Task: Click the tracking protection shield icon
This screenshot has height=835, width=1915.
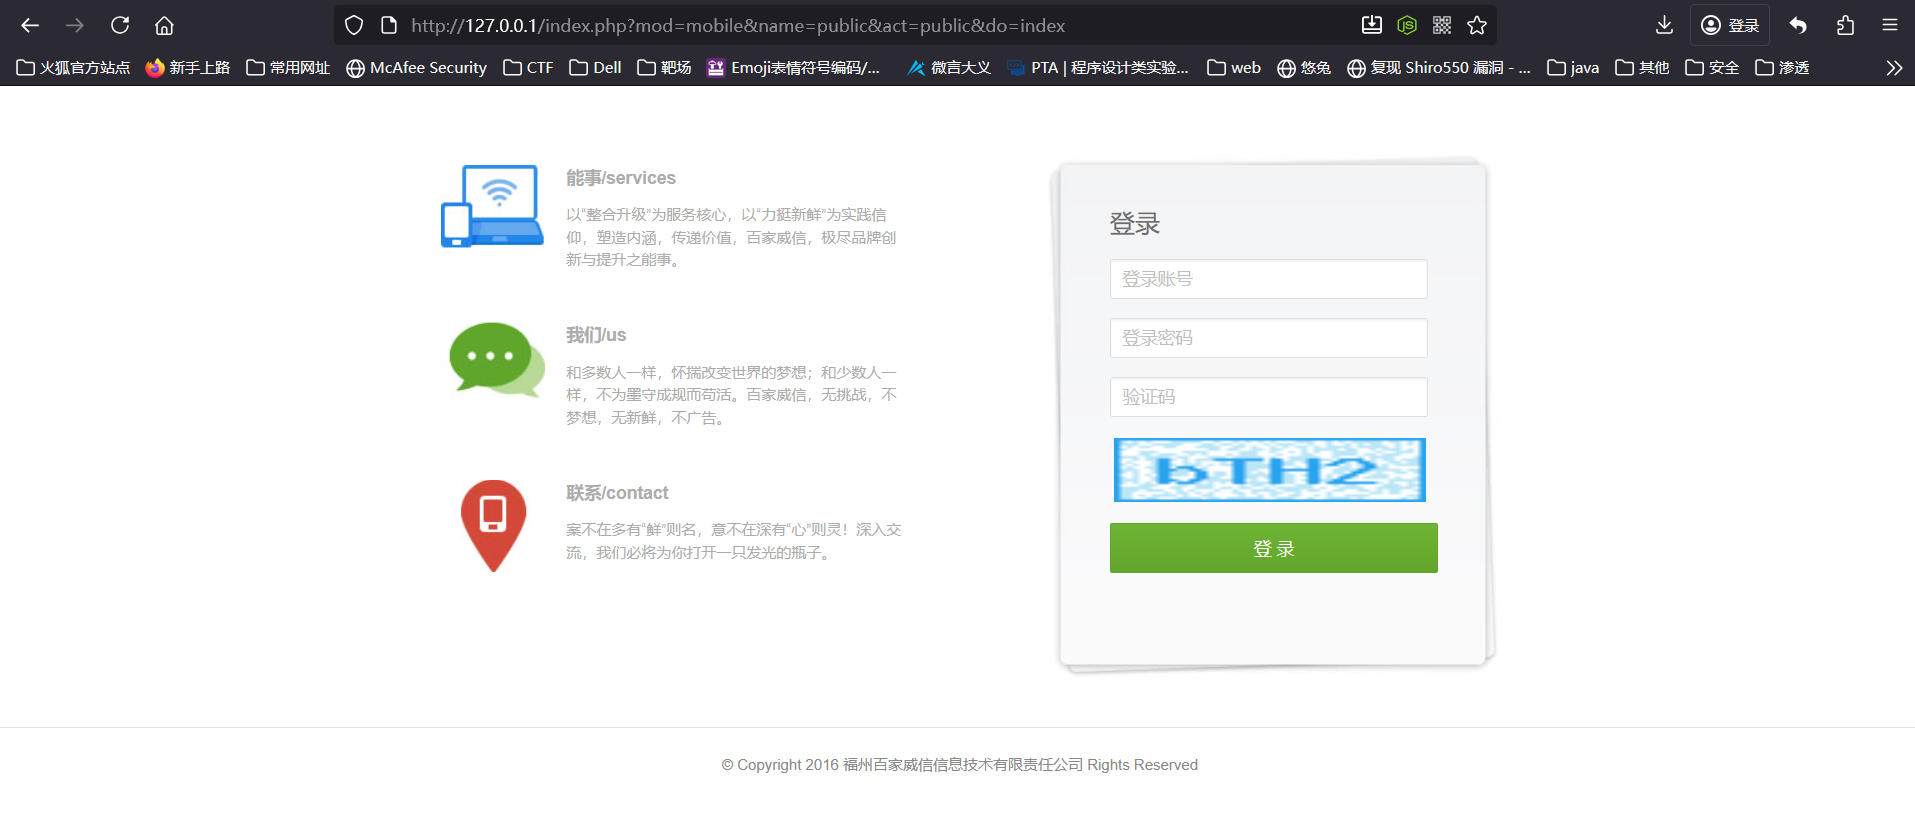Action: coord(354,25)
